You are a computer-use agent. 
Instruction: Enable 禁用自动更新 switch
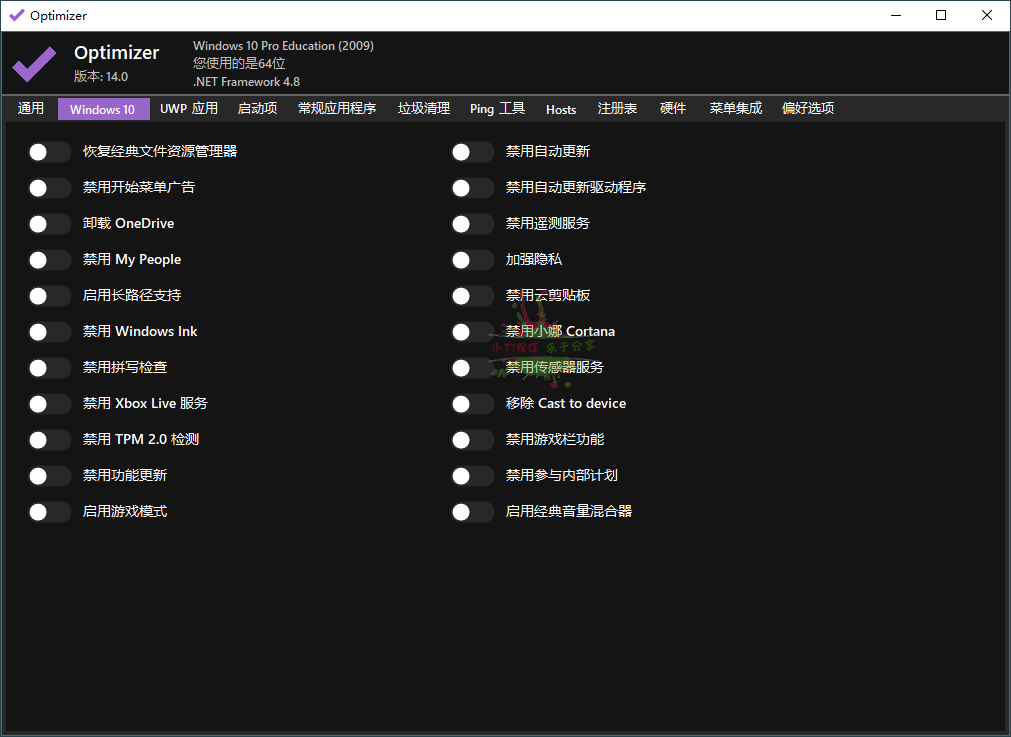pyautogui.click(x=472, y=151)
